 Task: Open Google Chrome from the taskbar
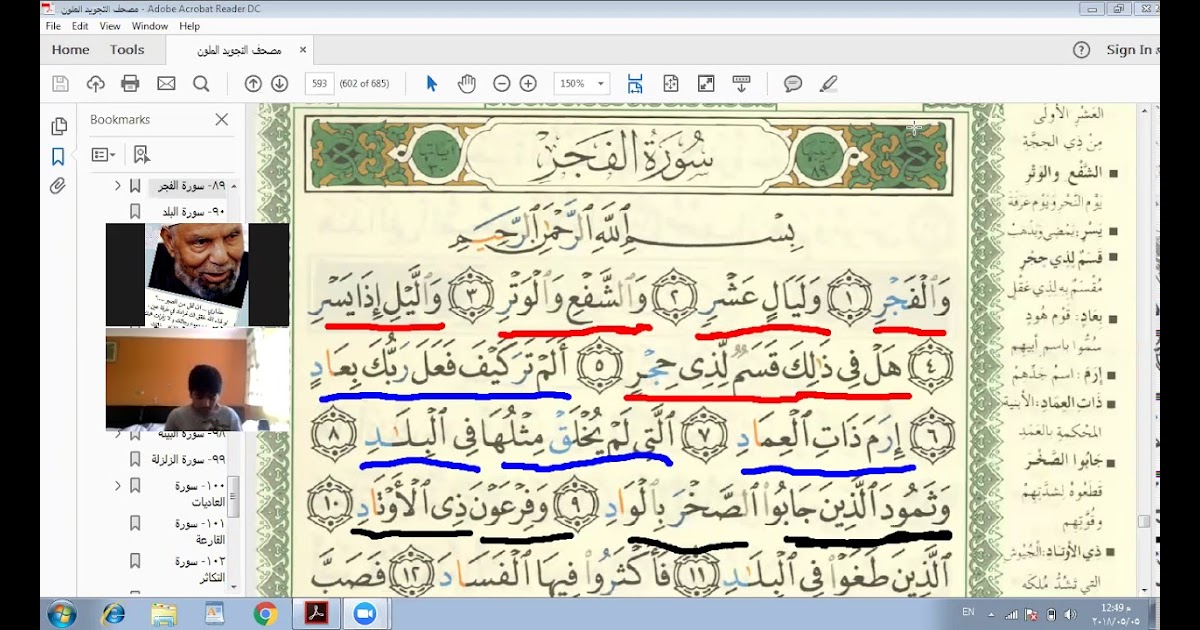265,614
